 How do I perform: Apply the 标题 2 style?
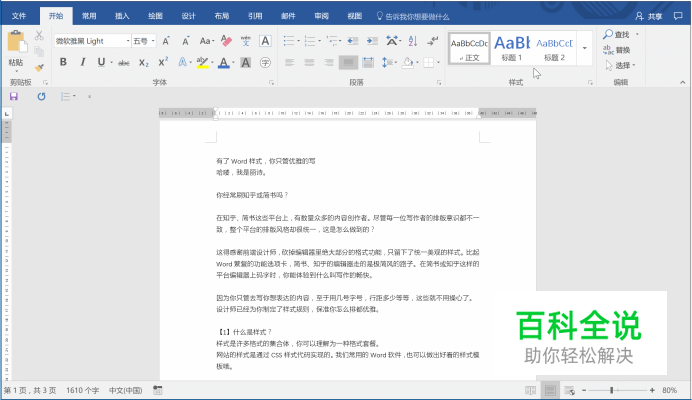(x=554, y=49)
